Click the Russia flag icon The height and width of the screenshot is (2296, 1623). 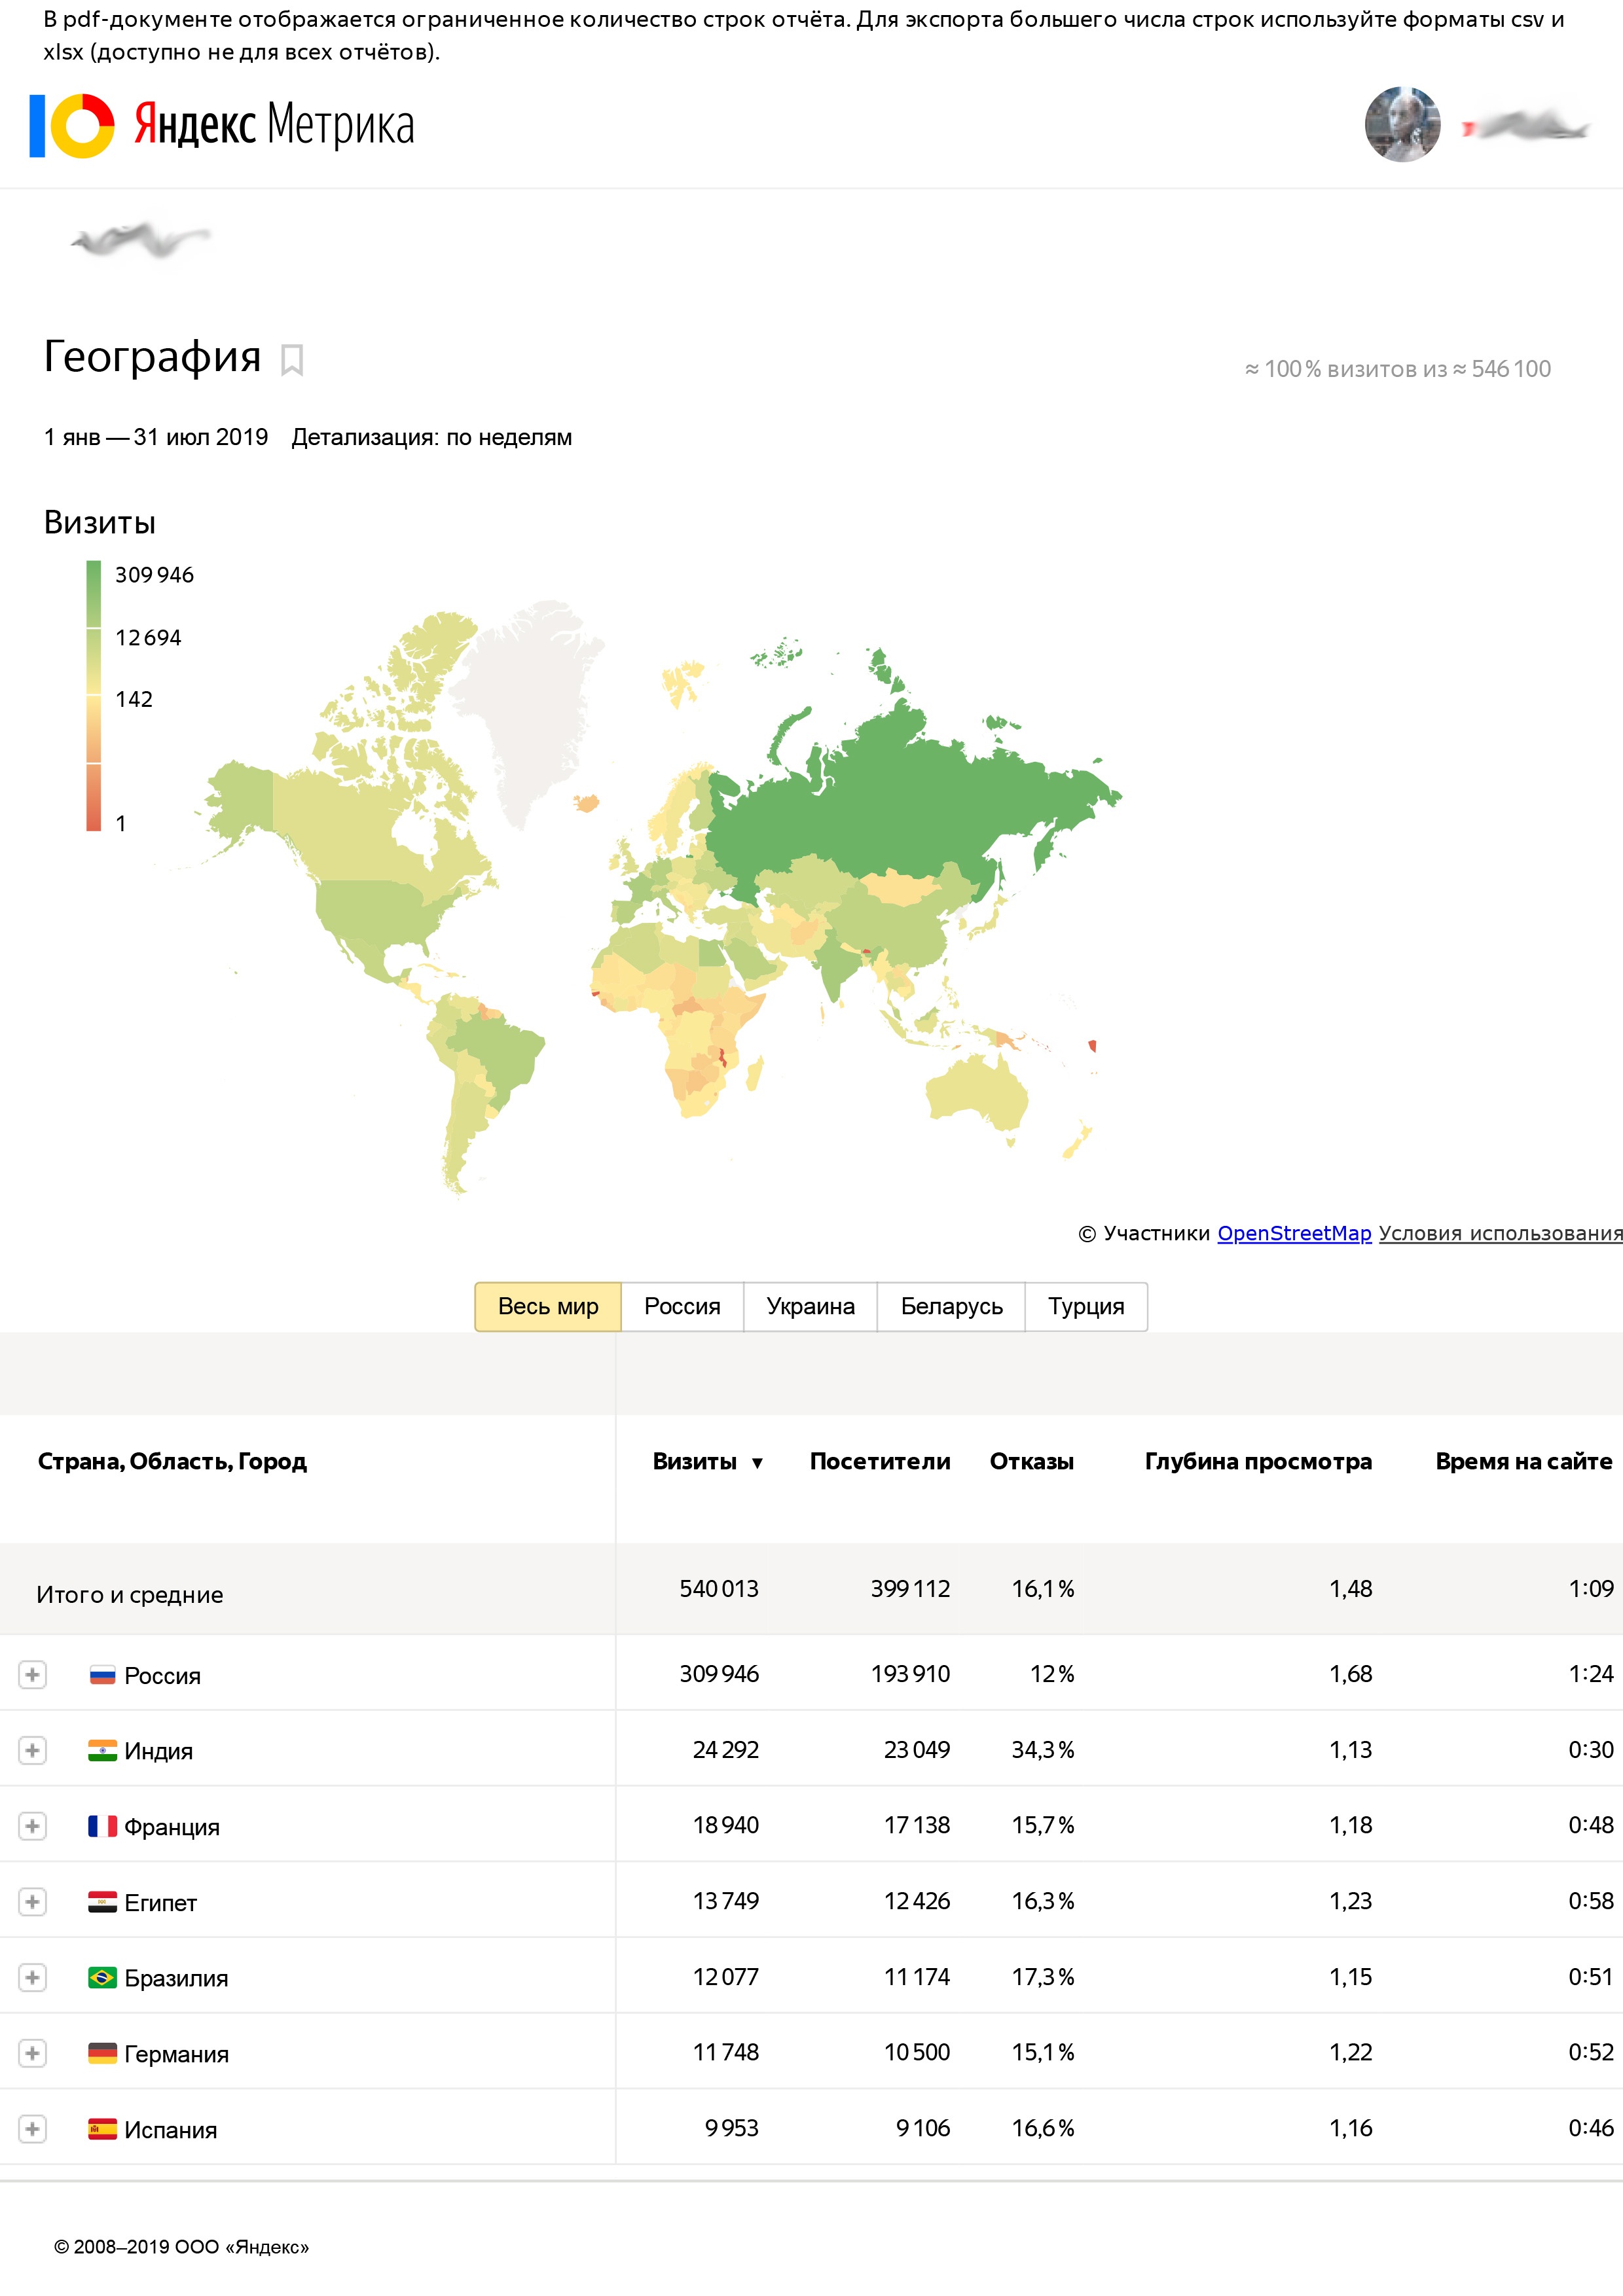pos(102,1675)
